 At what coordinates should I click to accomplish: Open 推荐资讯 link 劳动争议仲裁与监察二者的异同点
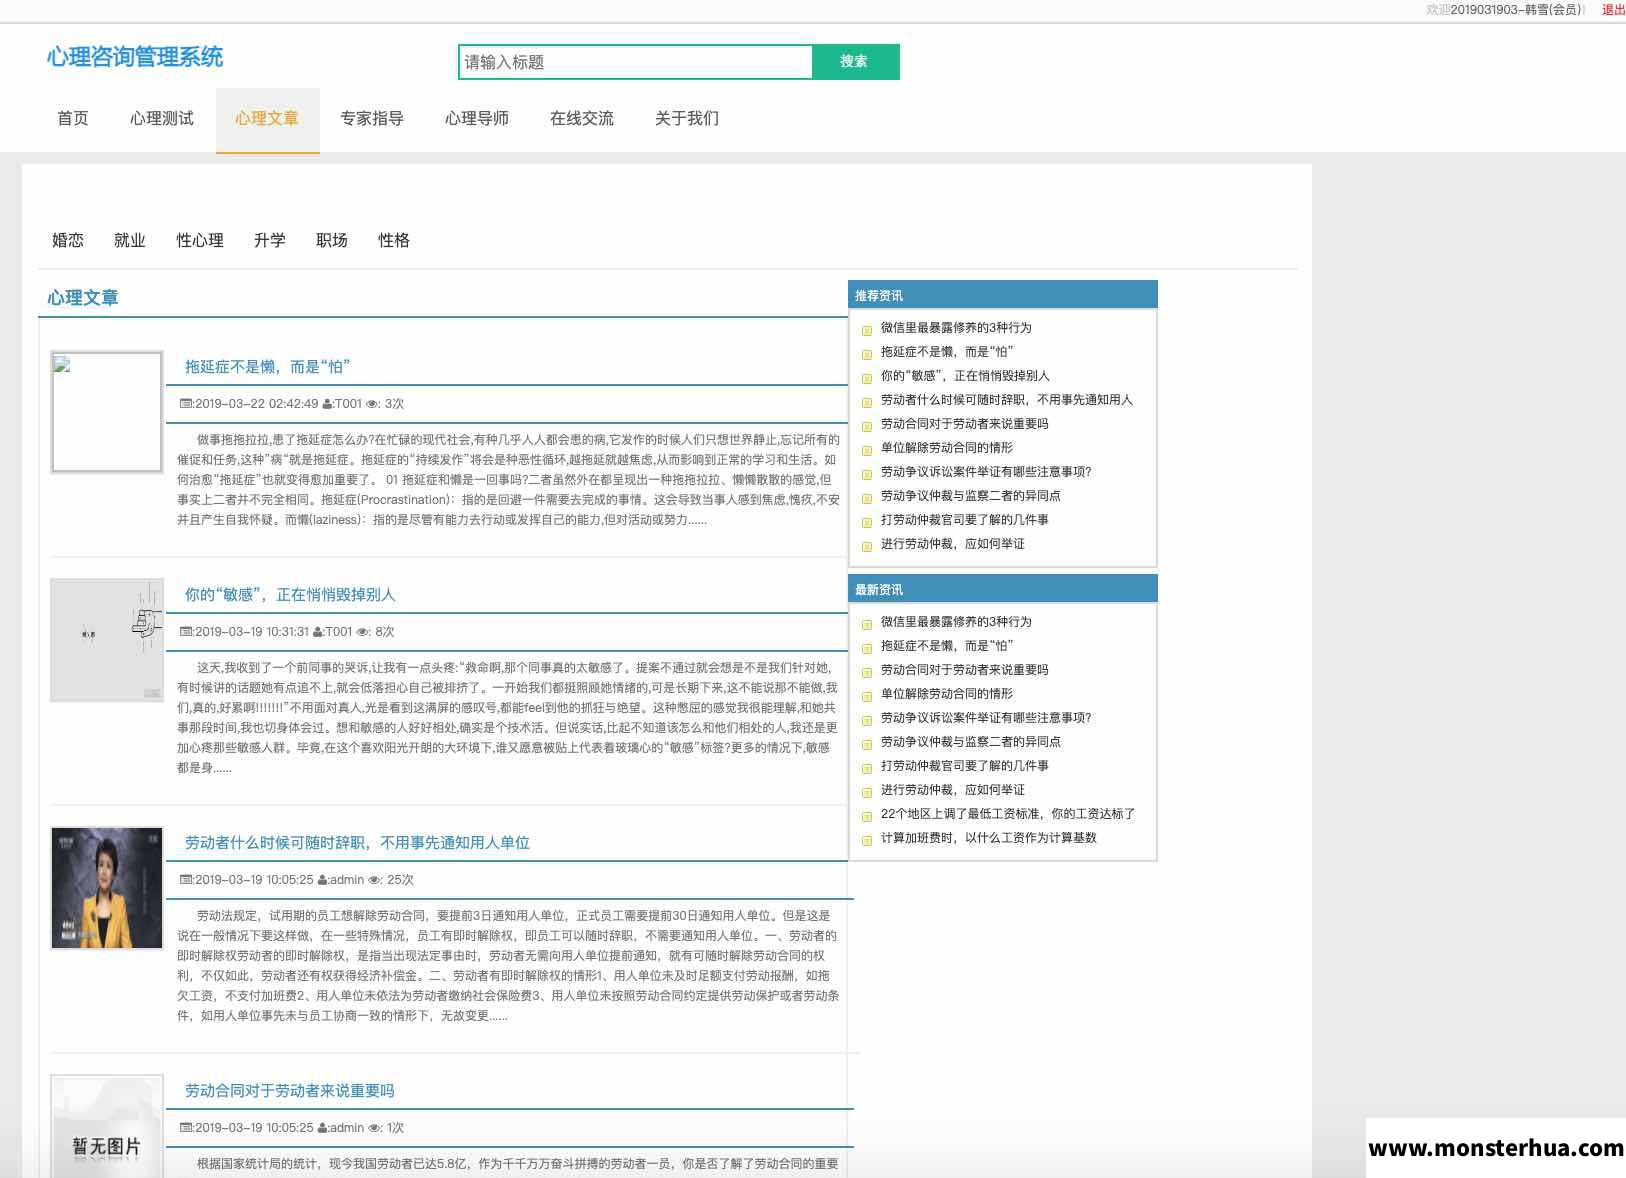(971, 496)
